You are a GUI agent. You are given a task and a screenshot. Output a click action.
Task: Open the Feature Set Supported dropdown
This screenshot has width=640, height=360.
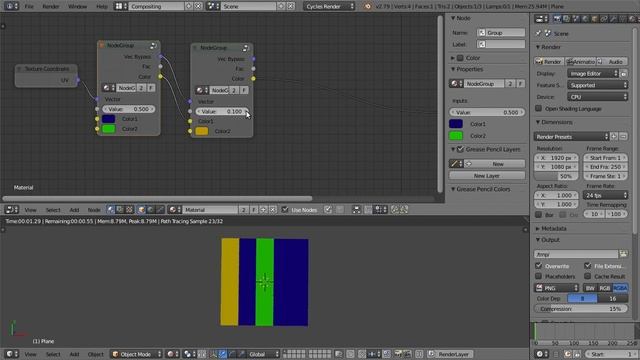pos(598,85)
